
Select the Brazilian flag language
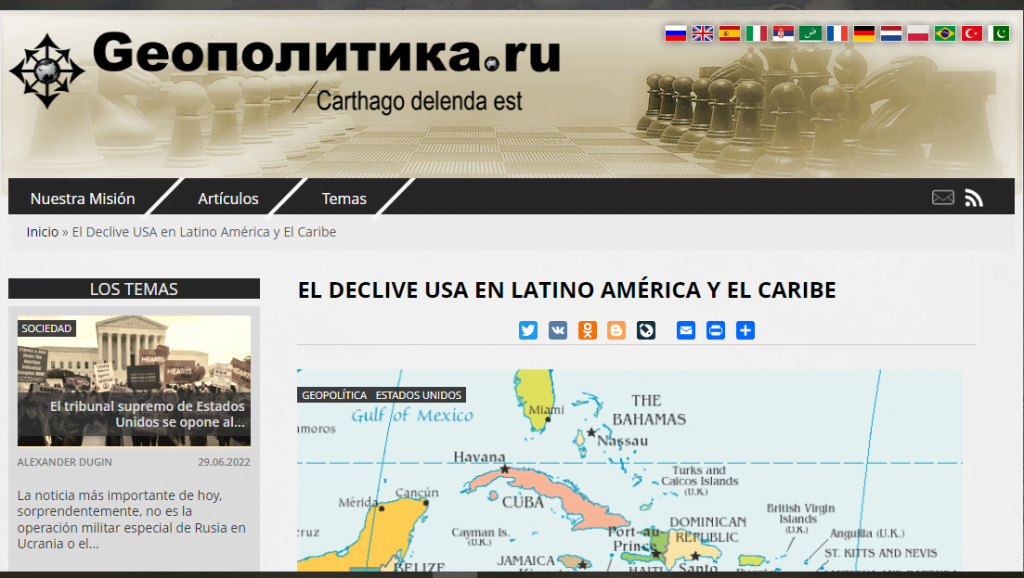point(945,33)
